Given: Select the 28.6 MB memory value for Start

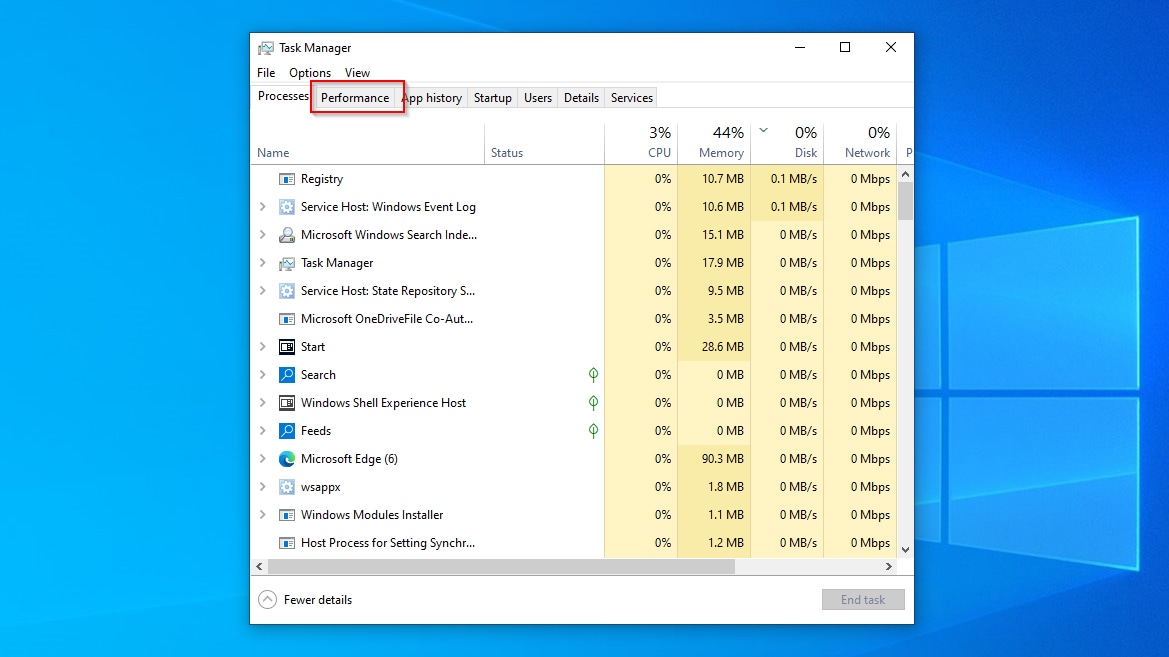Looking at the screenshot, I should (714, 347).
